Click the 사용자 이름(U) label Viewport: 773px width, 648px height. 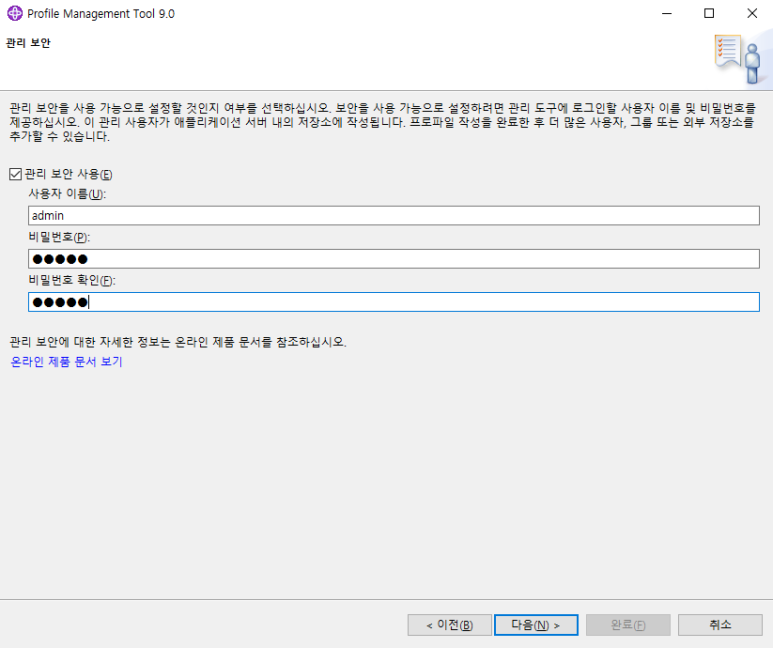tap(67, 194)
